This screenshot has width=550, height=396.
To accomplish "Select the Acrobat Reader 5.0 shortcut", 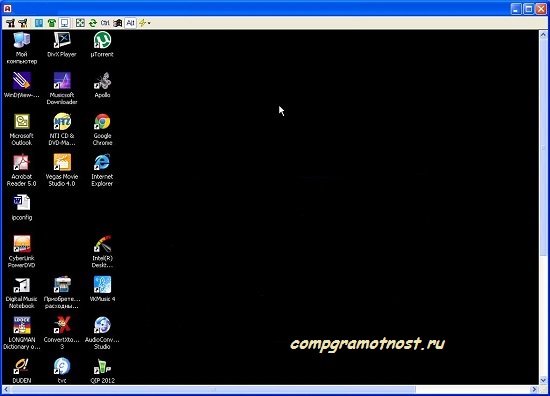I will pyautogui.click(x=21, y=170).
